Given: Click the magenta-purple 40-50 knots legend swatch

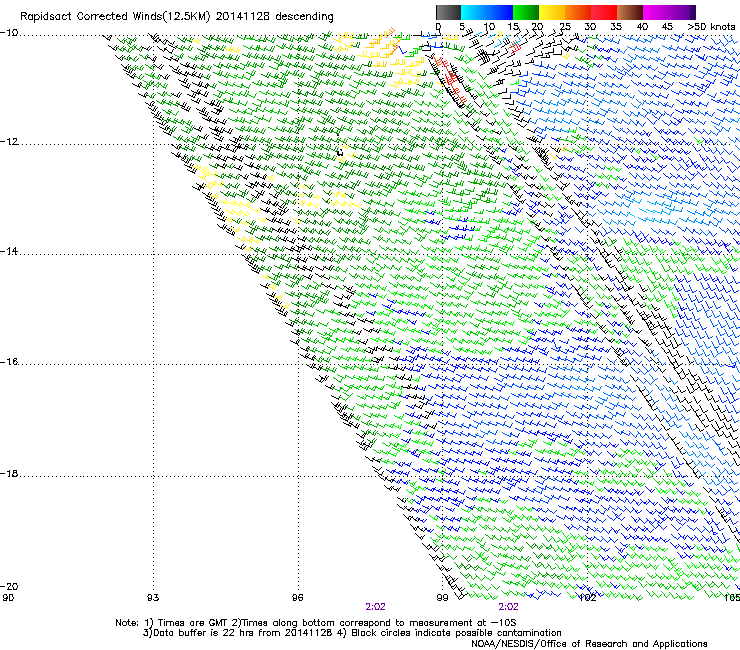Looking at the screenshot, I should (x=669, y=12).
